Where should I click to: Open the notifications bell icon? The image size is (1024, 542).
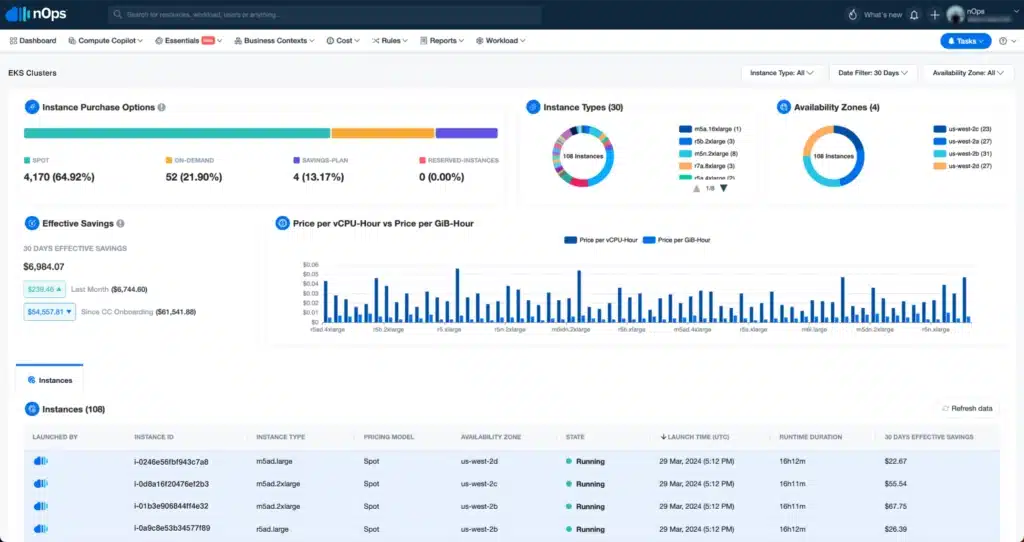914,15
